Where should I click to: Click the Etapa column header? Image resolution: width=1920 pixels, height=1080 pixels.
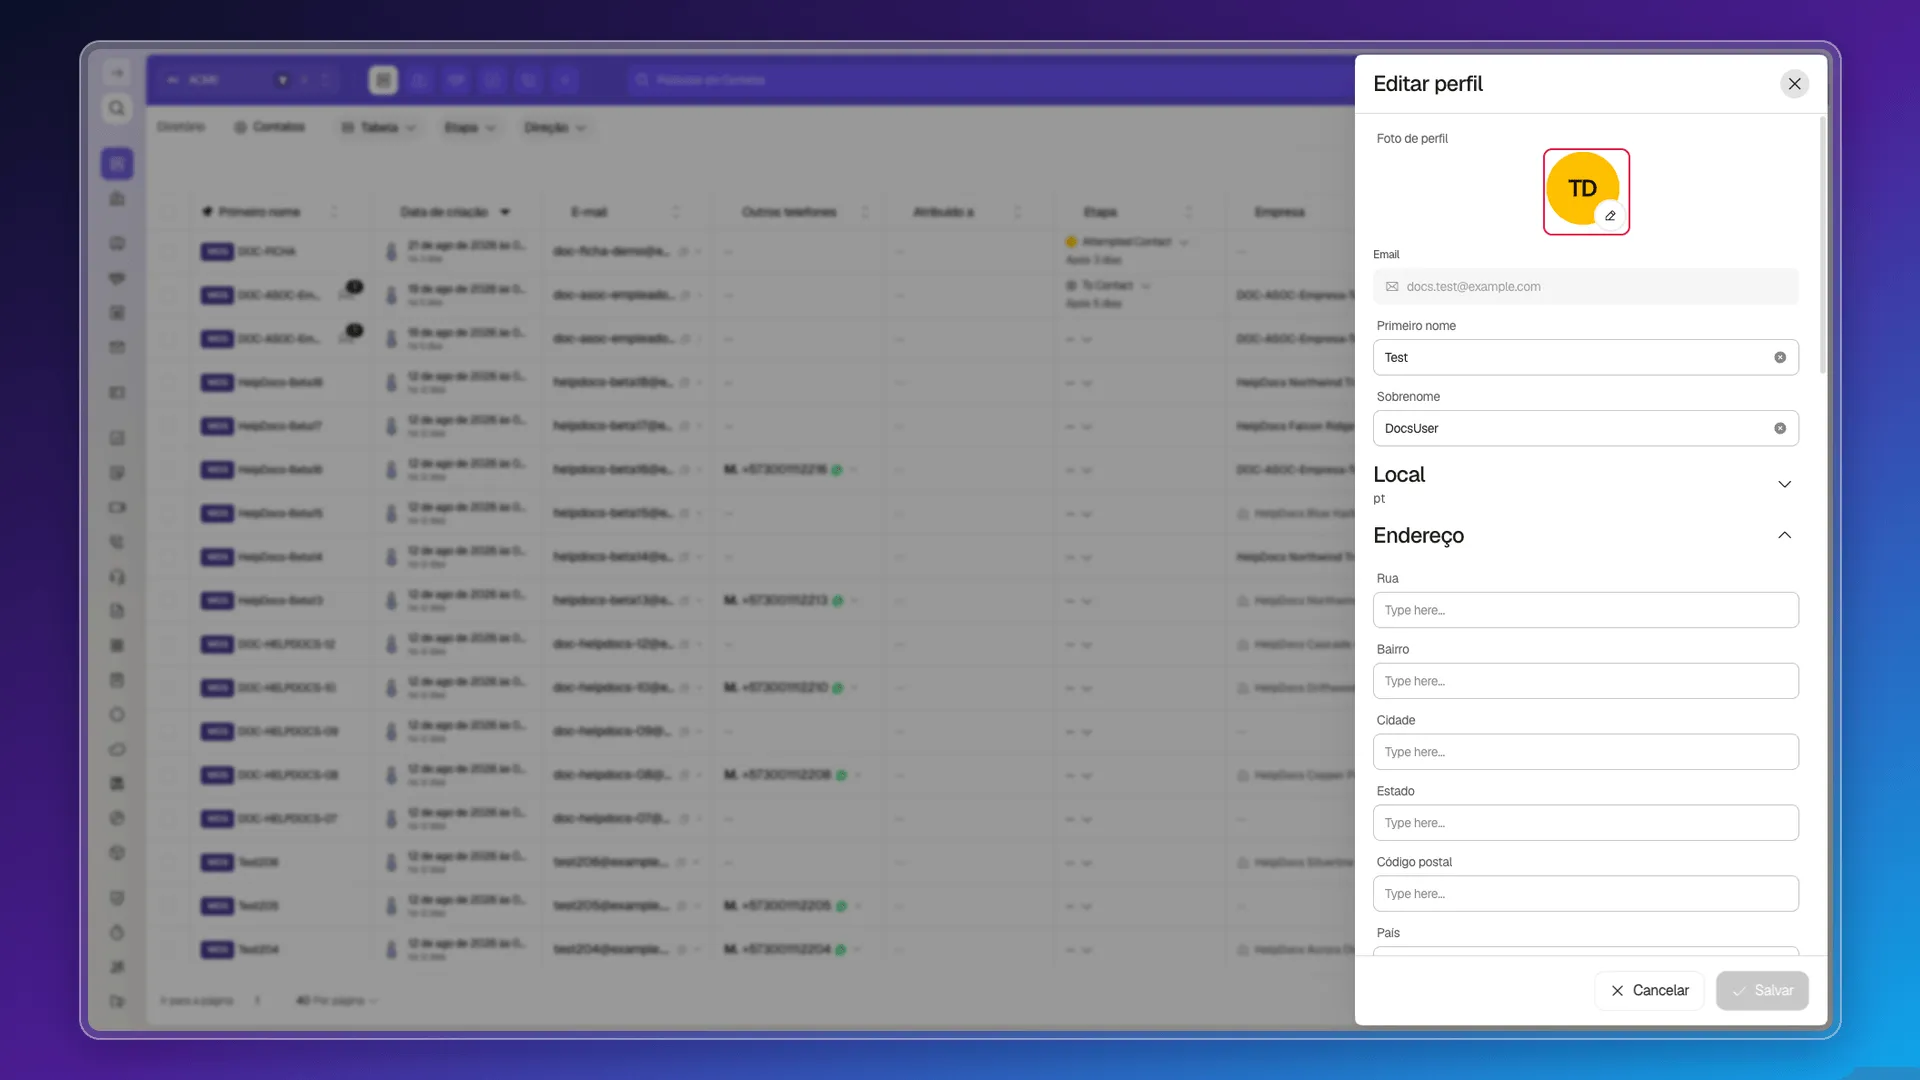[1100, 212]
